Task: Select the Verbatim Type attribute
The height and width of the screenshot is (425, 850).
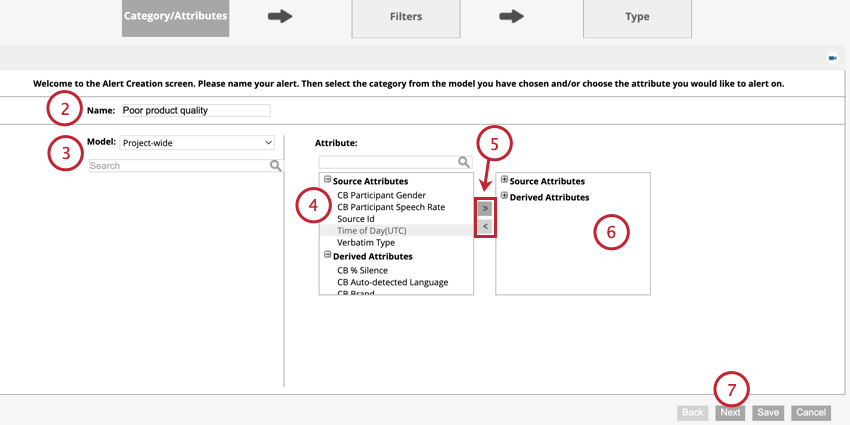Action: point(366,242)
